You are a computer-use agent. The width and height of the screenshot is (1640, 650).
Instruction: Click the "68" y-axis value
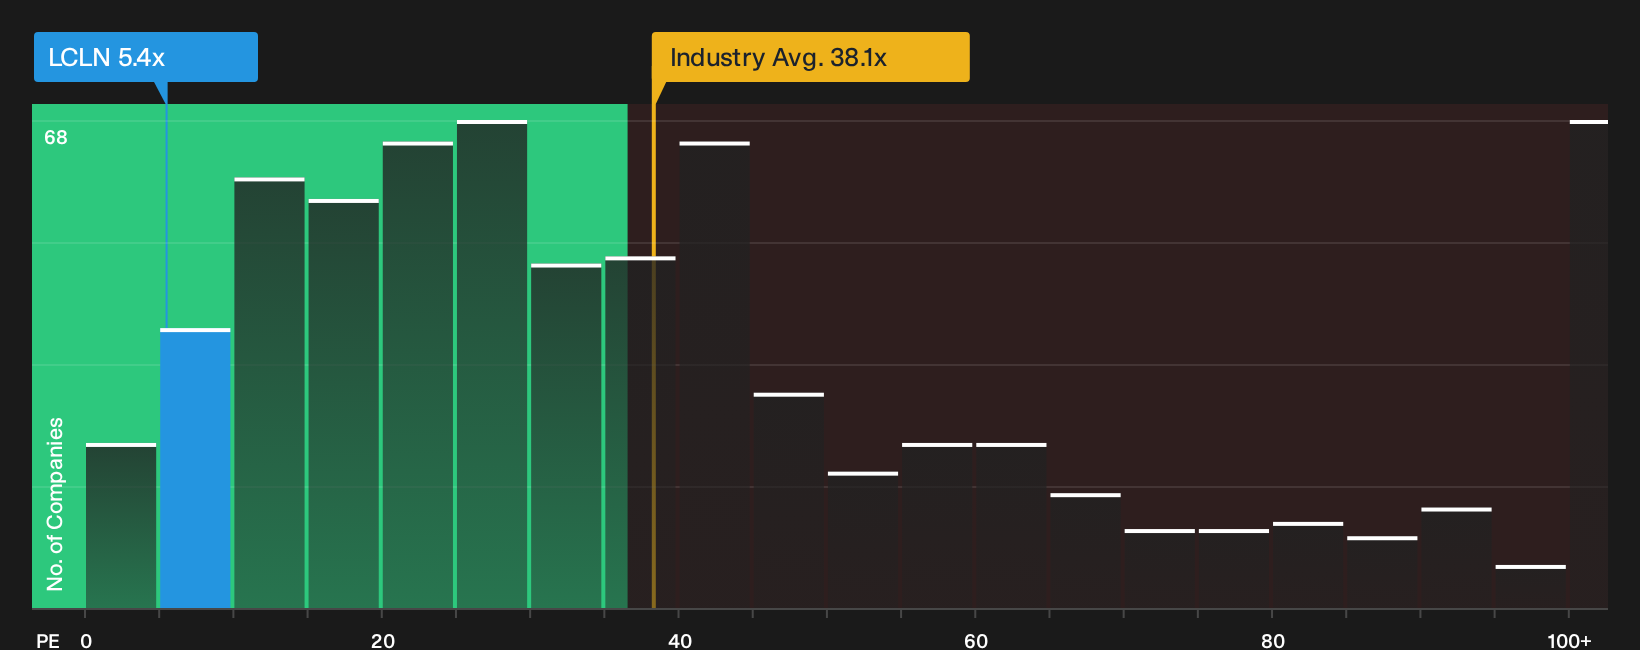(x=56, y=137)
